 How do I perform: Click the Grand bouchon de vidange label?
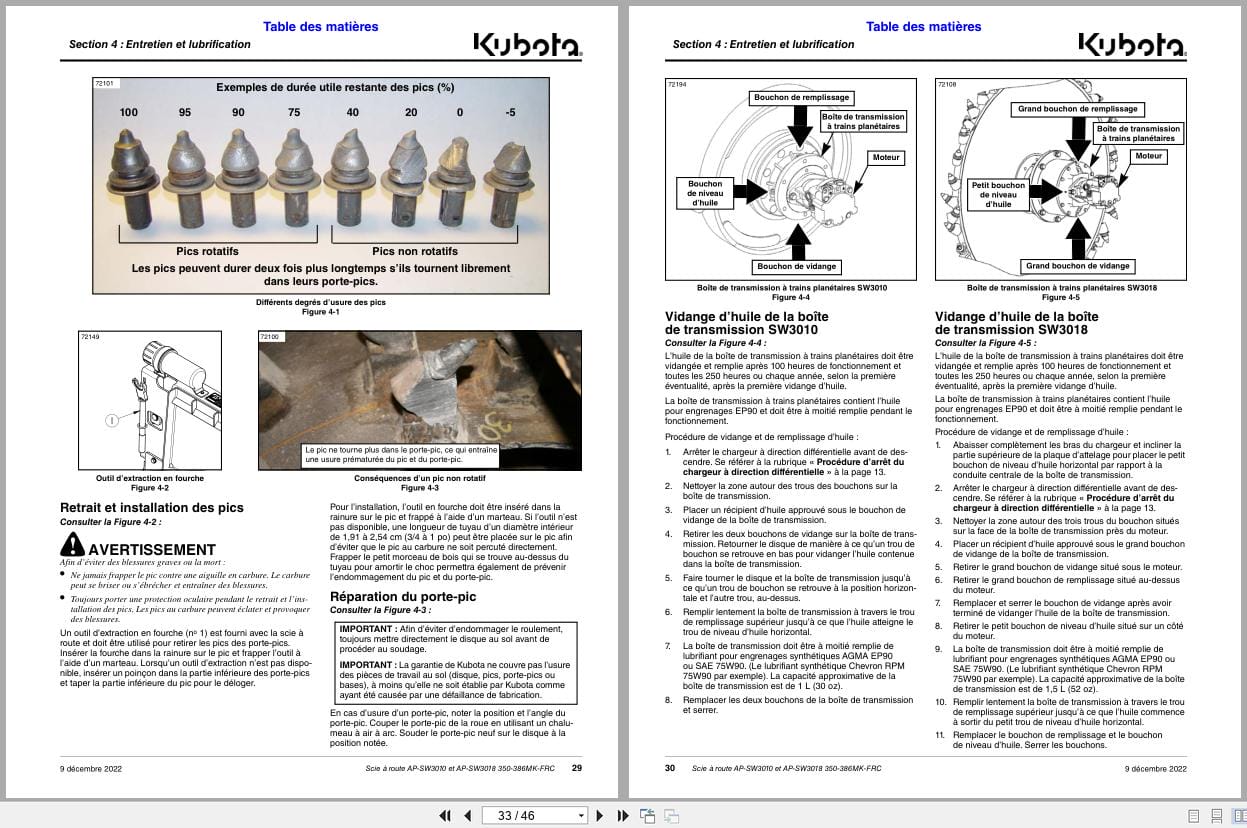(1078, 266)
